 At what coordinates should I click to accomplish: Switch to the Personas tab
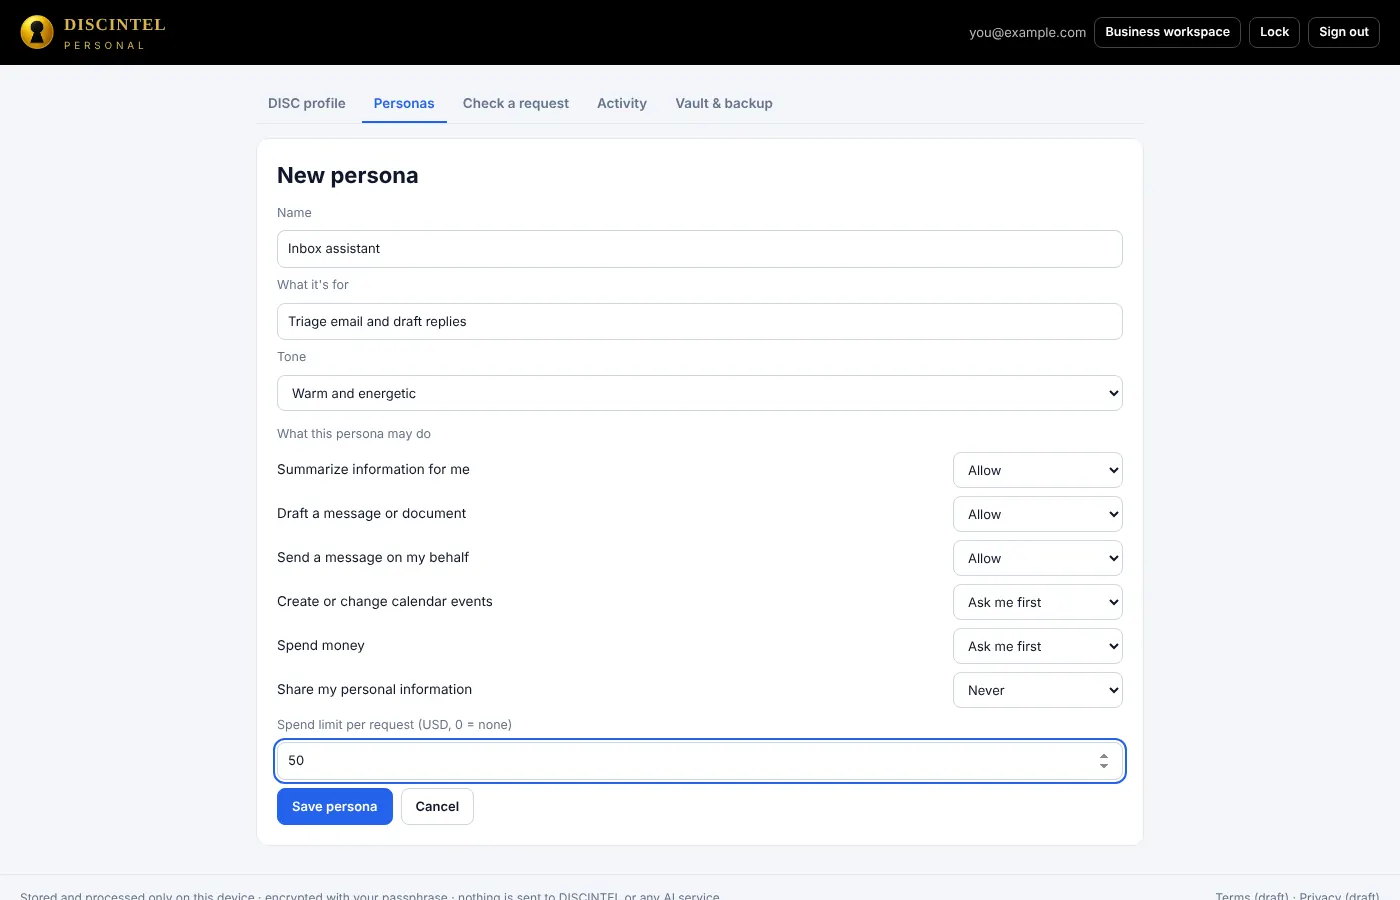coord(404,103)
